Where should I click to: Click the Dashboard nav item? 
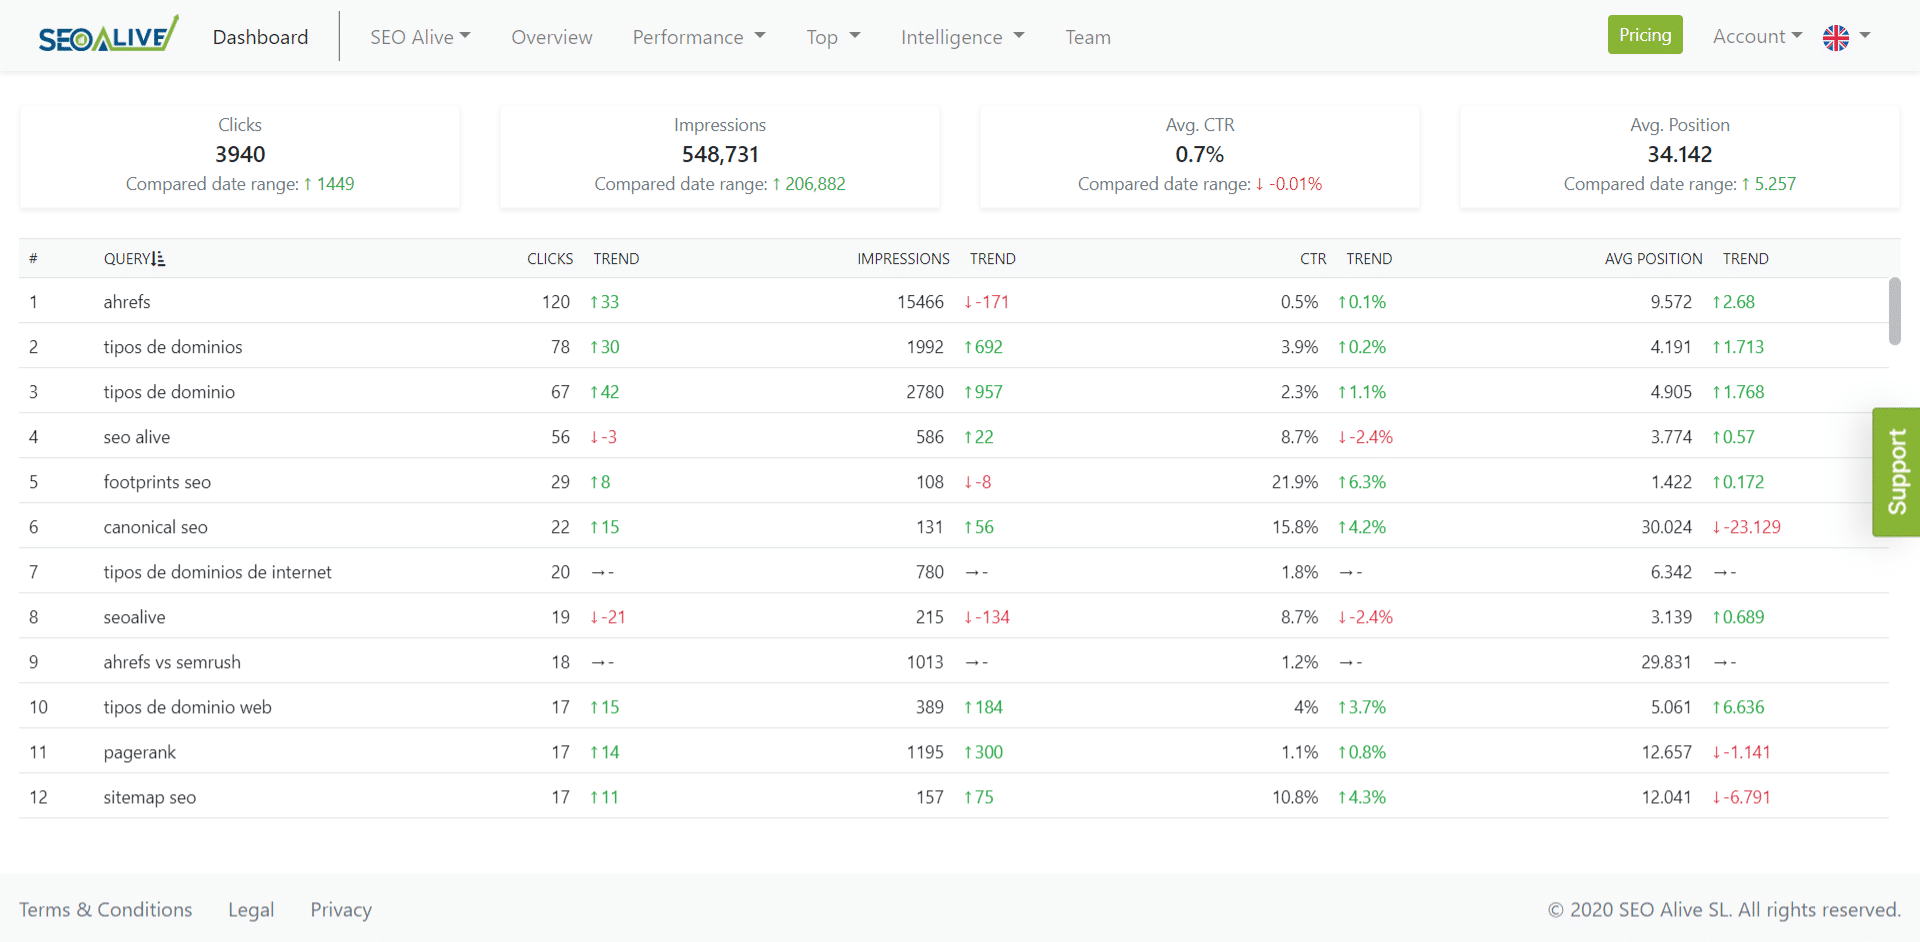[x=260, y=37]
